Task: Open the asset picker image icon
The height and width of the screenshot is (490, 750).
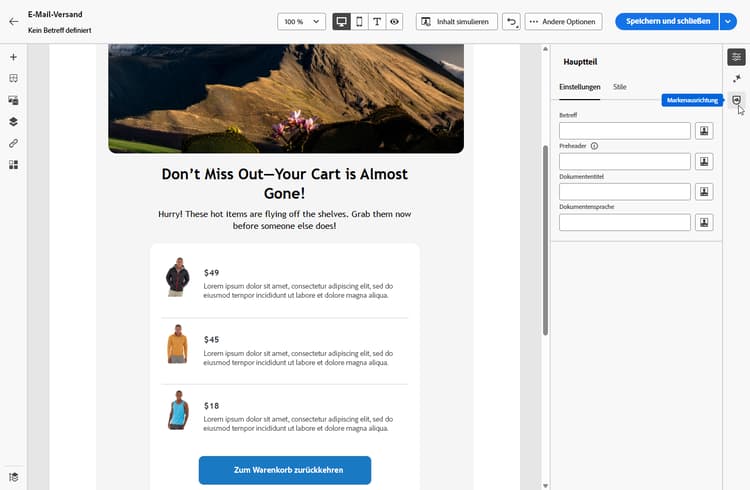Action: [x=13, y=100]
